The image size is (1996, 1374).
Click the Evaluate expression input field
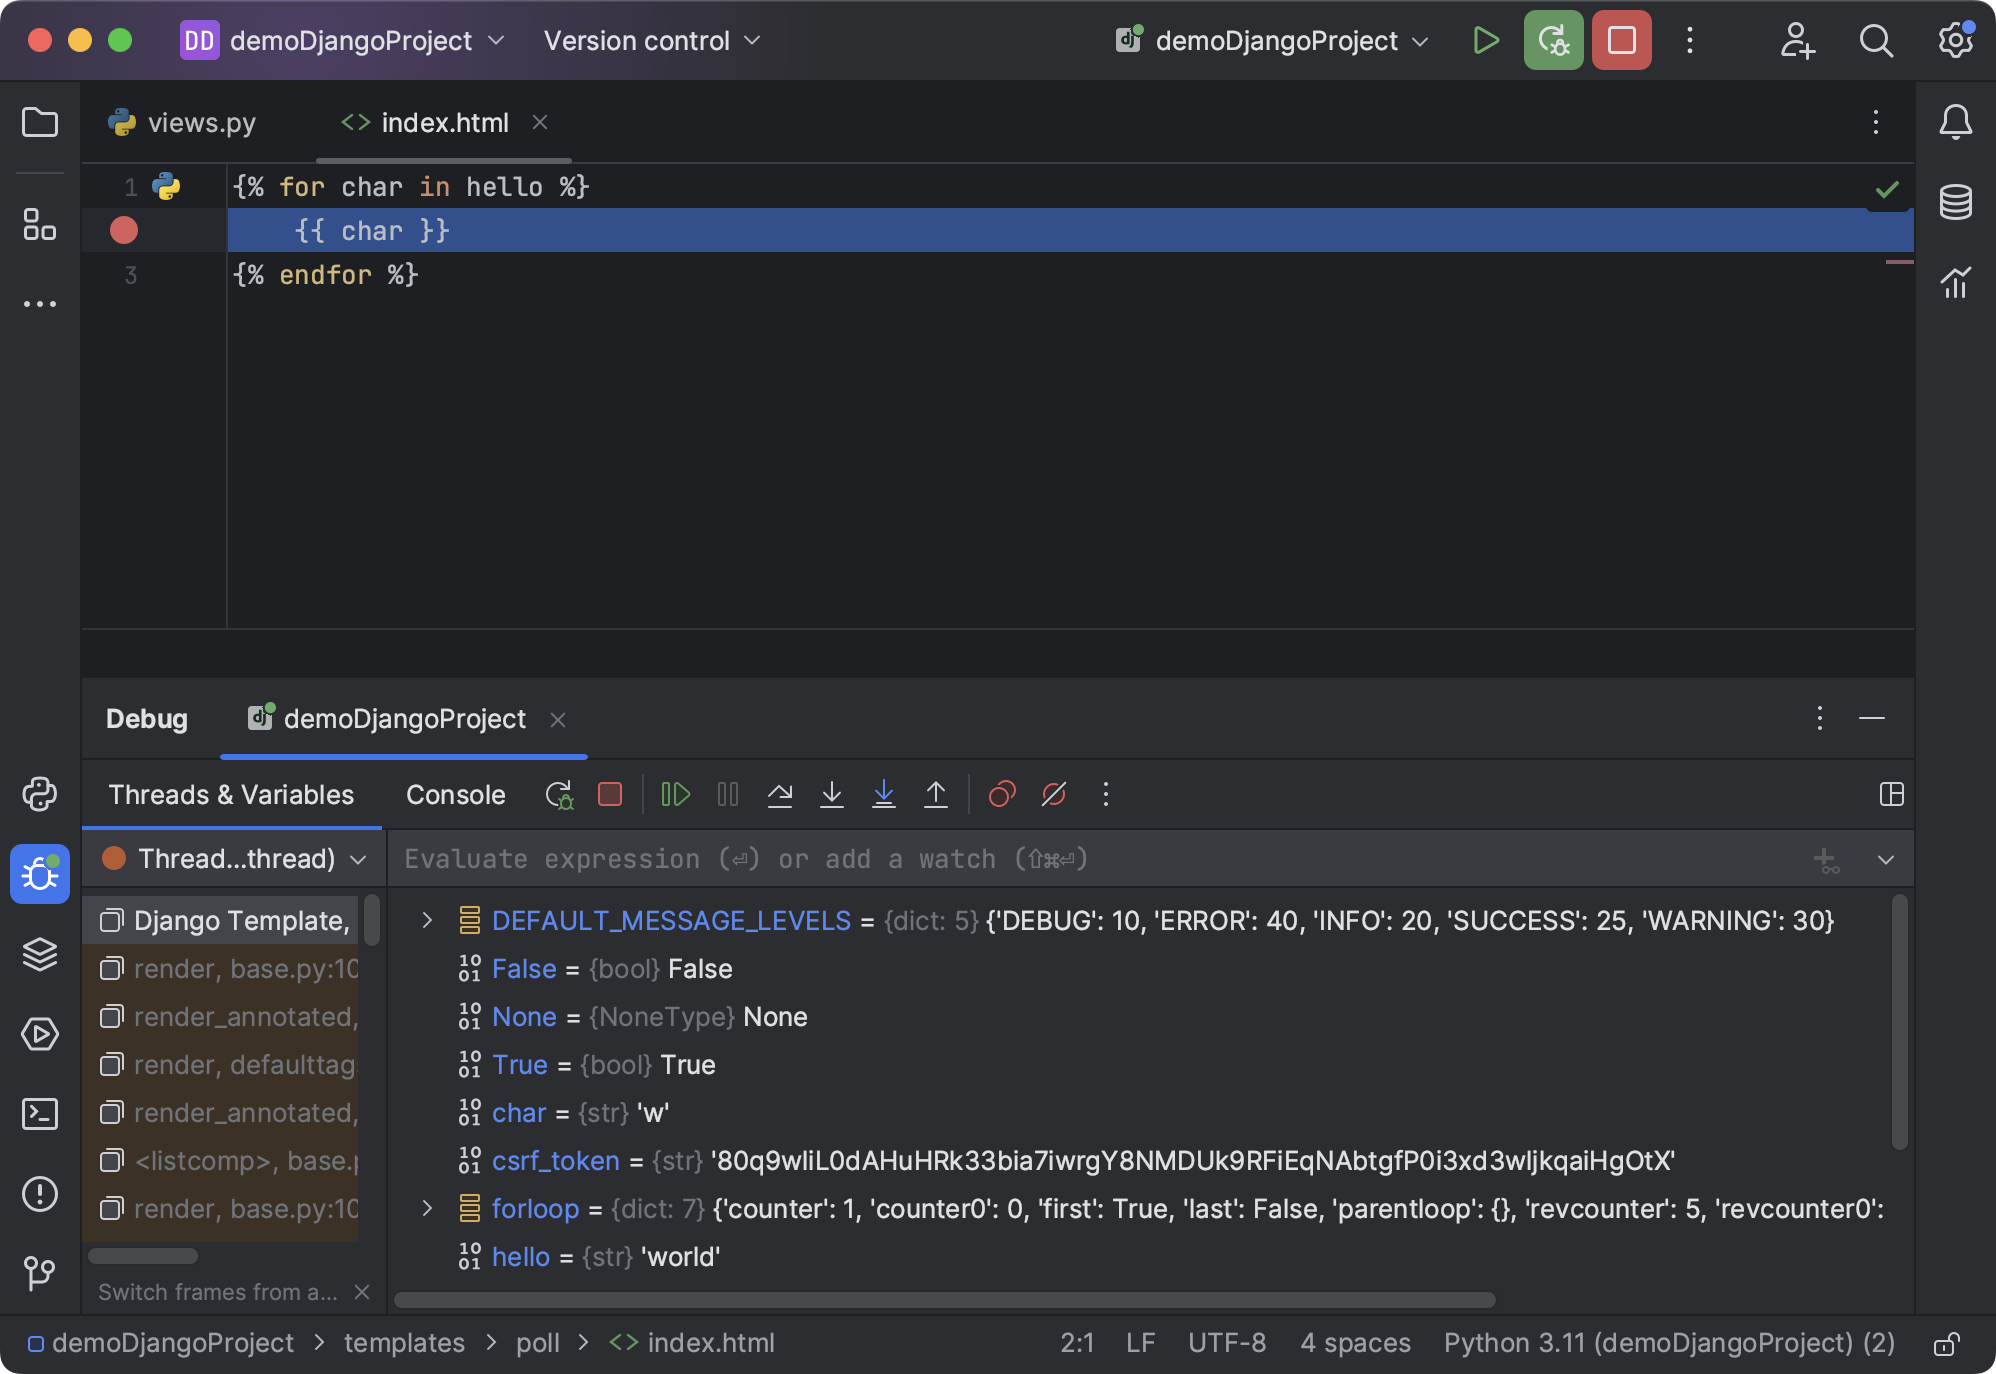pos(1000,859)
